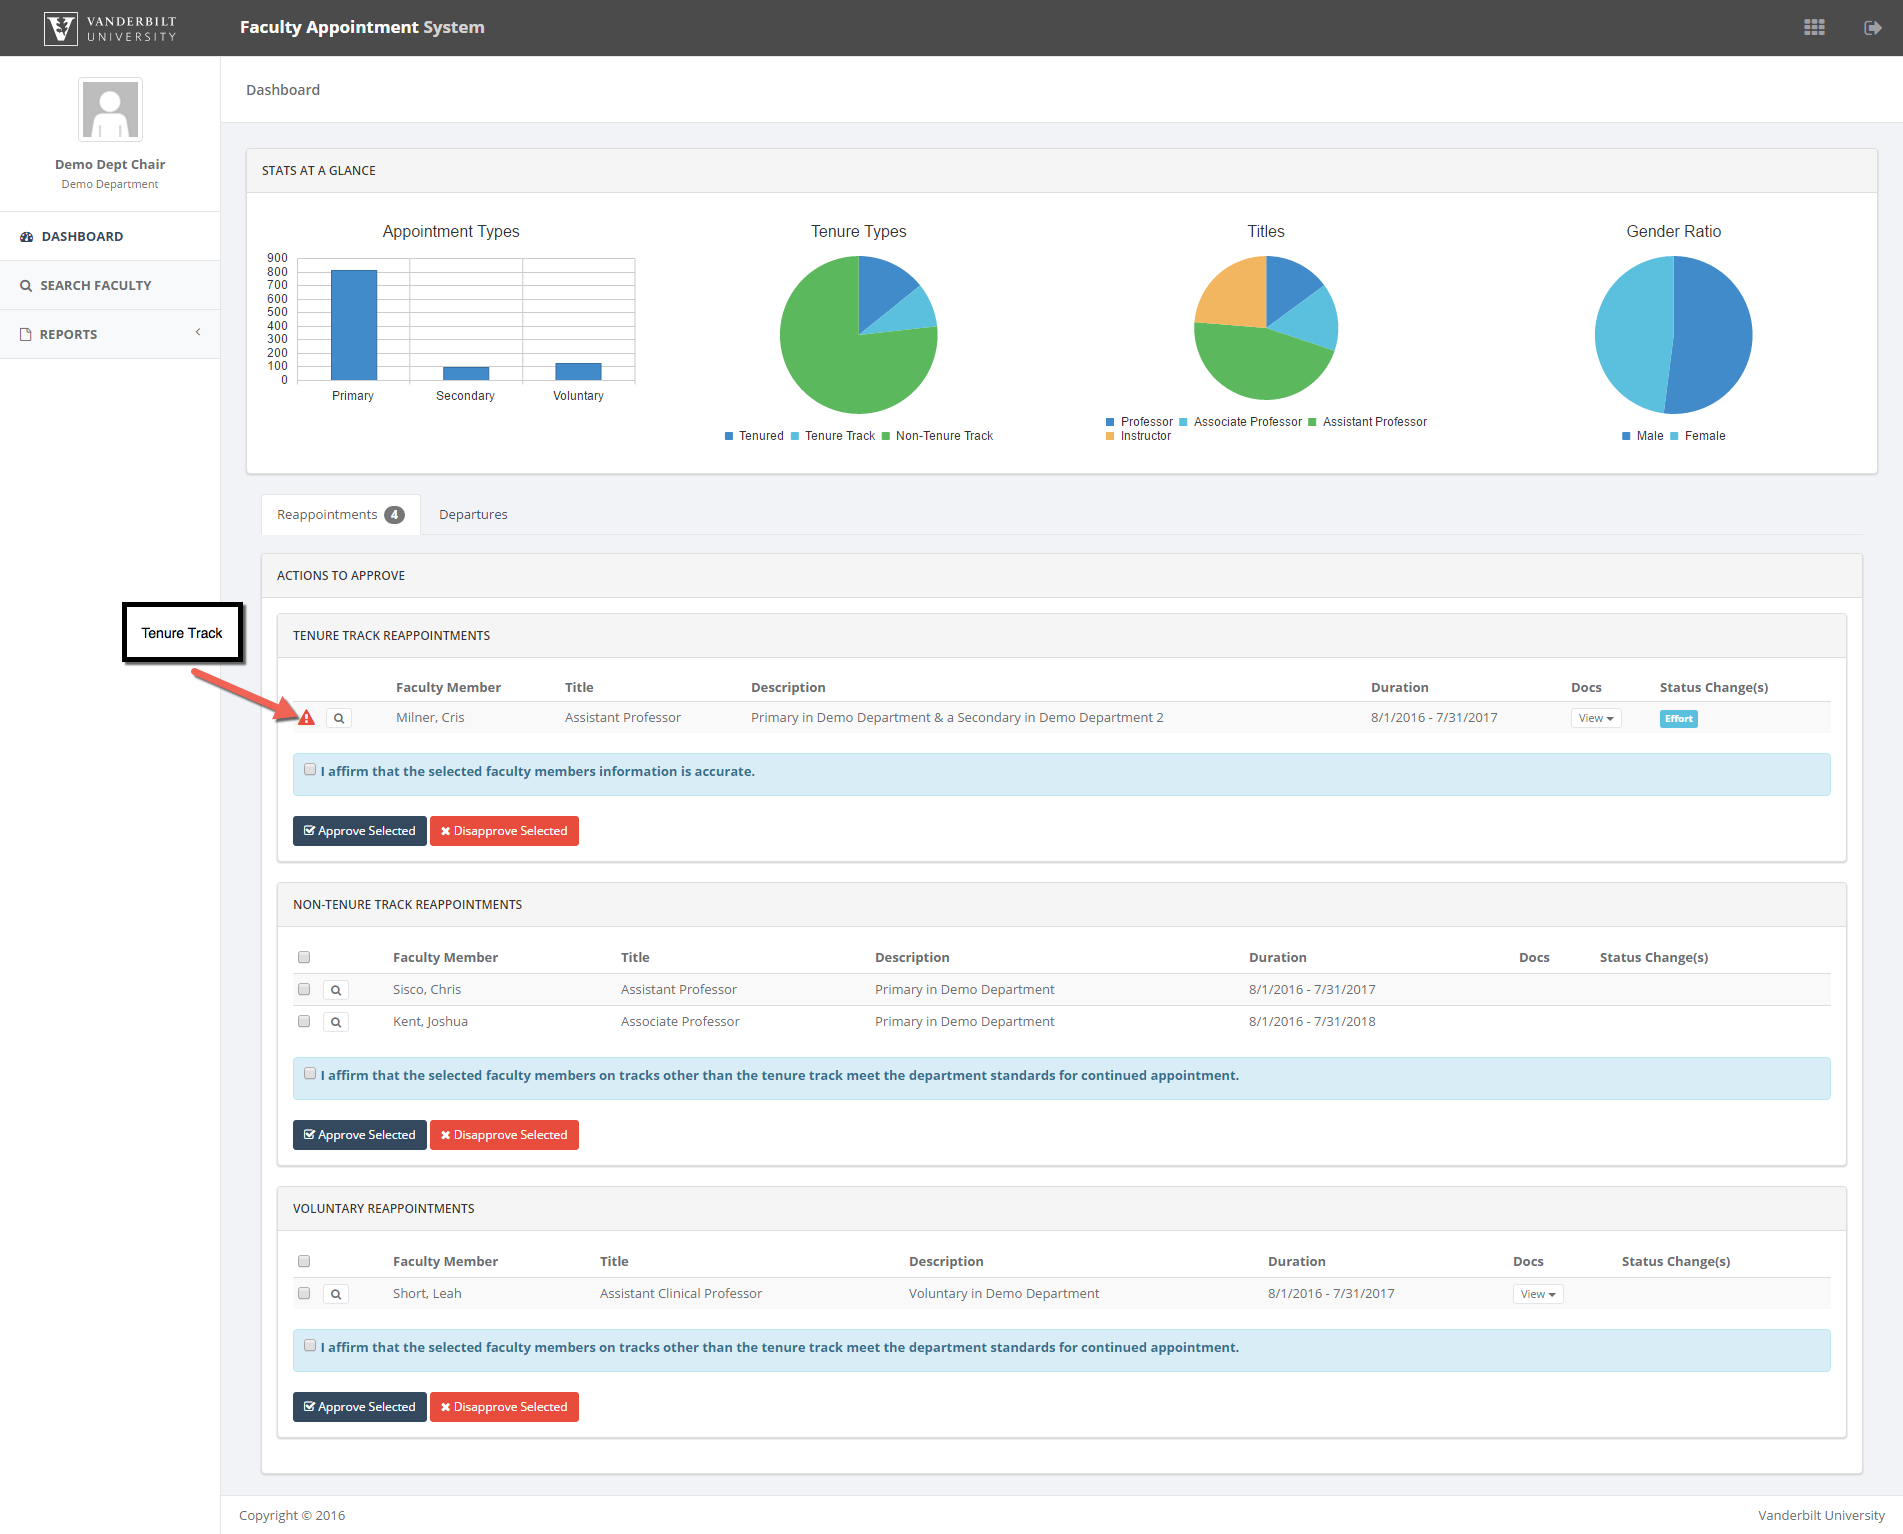Select the checkbox for Sisco, Chris
The height and width of the screenshot is (1534, 1903).
point(304,990)
